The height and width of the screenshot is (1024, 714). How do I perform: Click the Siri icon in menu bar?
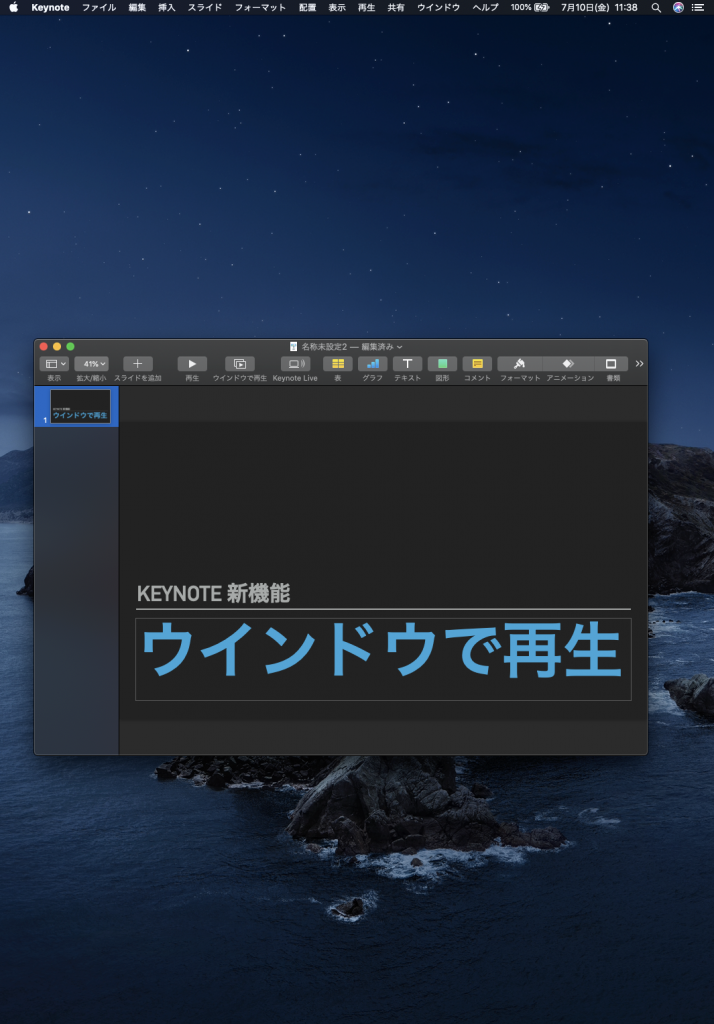(x=678, y=7)
